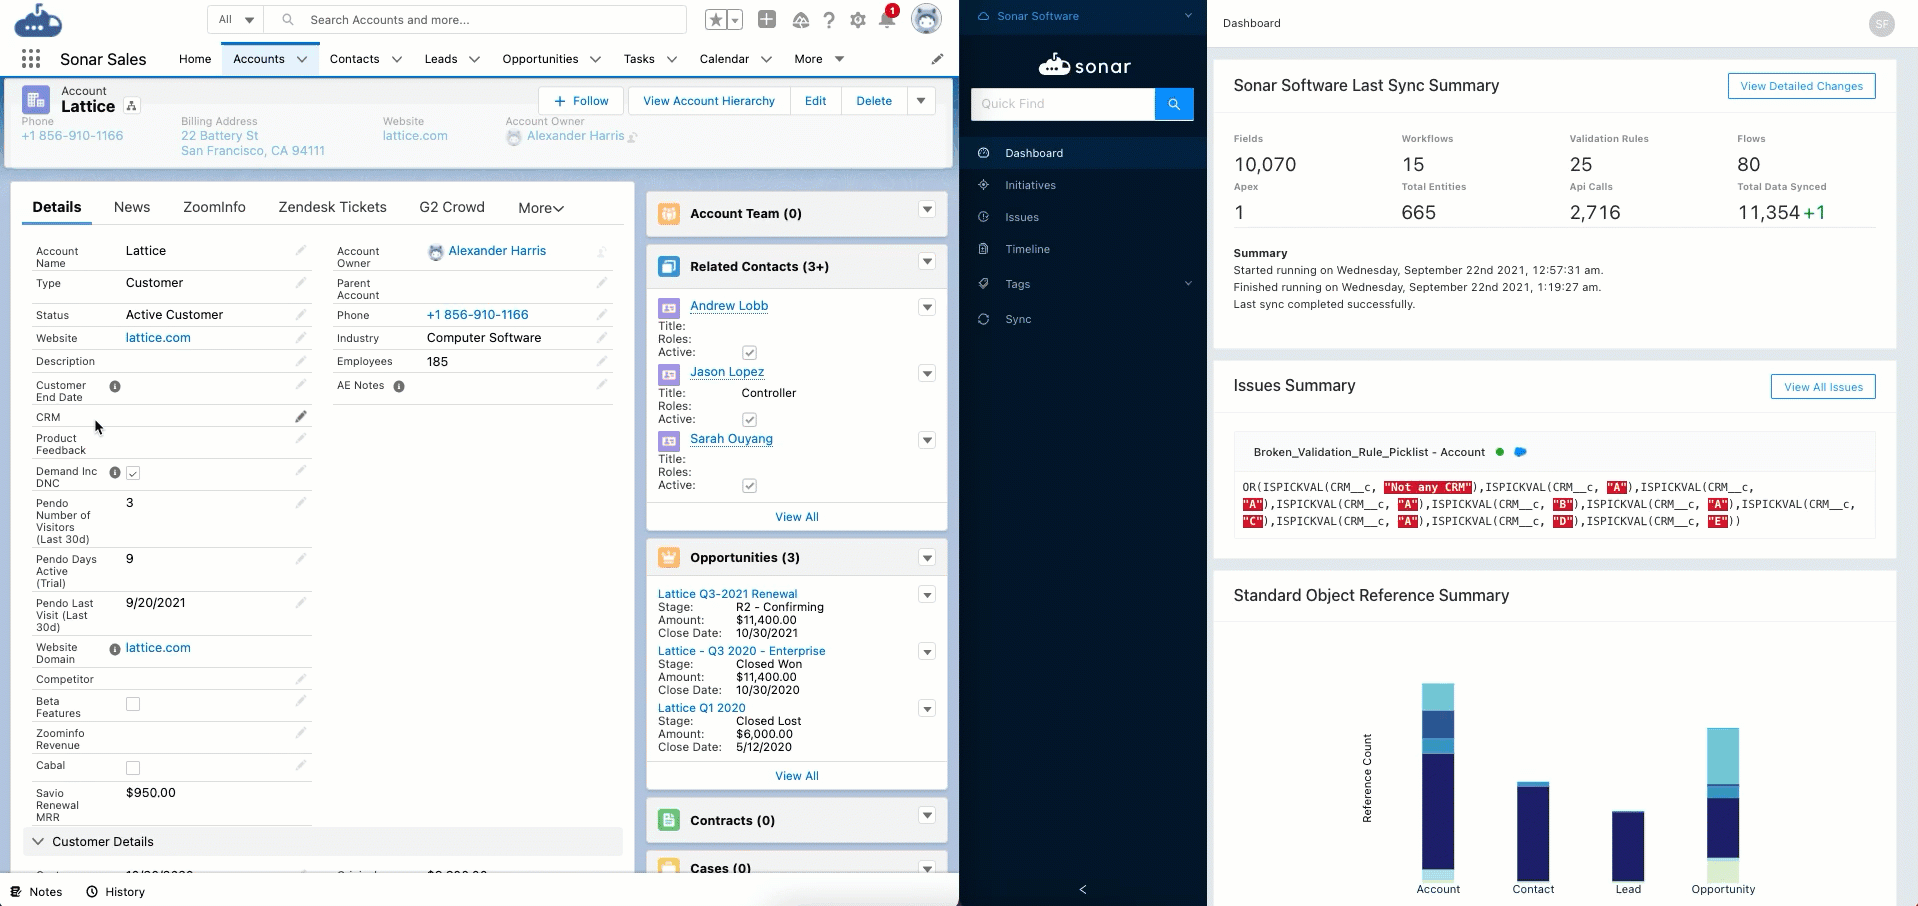
Task: Click the Timeline icon in Sonar sidebar
Action: point(984,249)
